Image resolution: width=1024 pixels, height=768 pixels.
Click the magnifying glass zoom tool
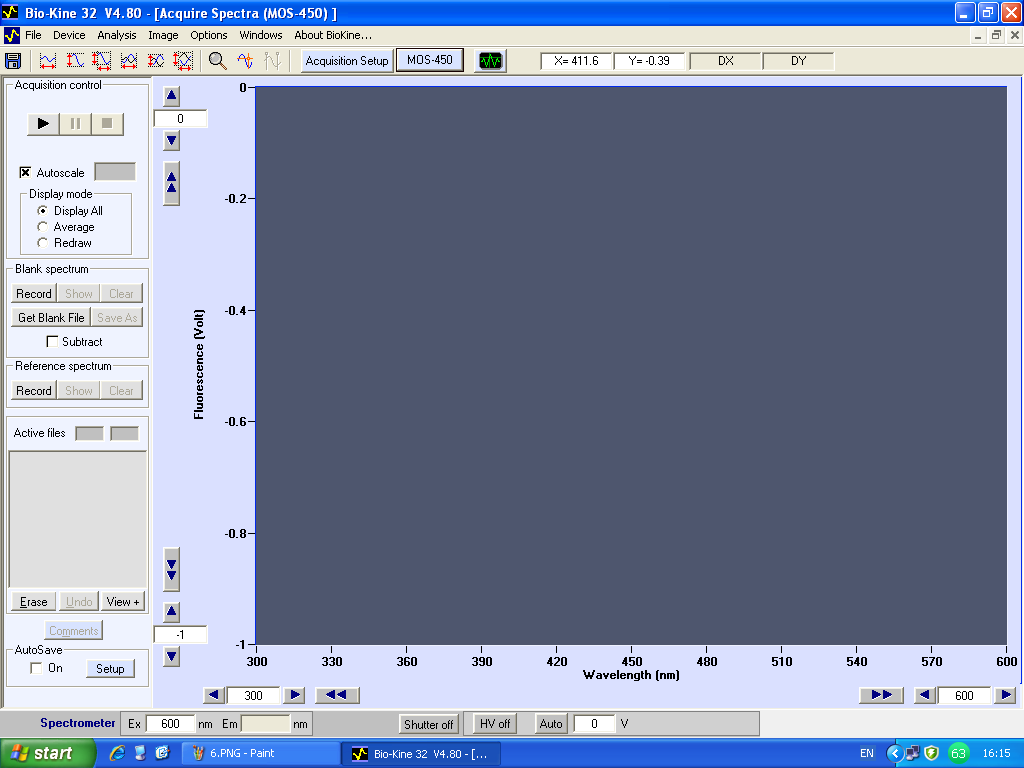tap(217, 61)
